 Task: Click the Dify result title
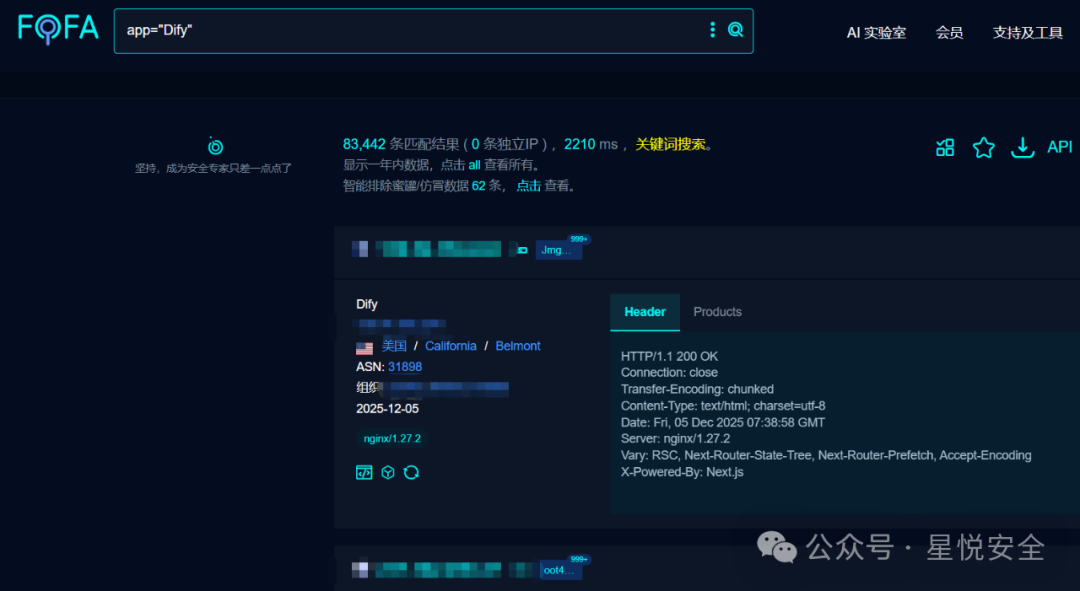pos(366,304)
